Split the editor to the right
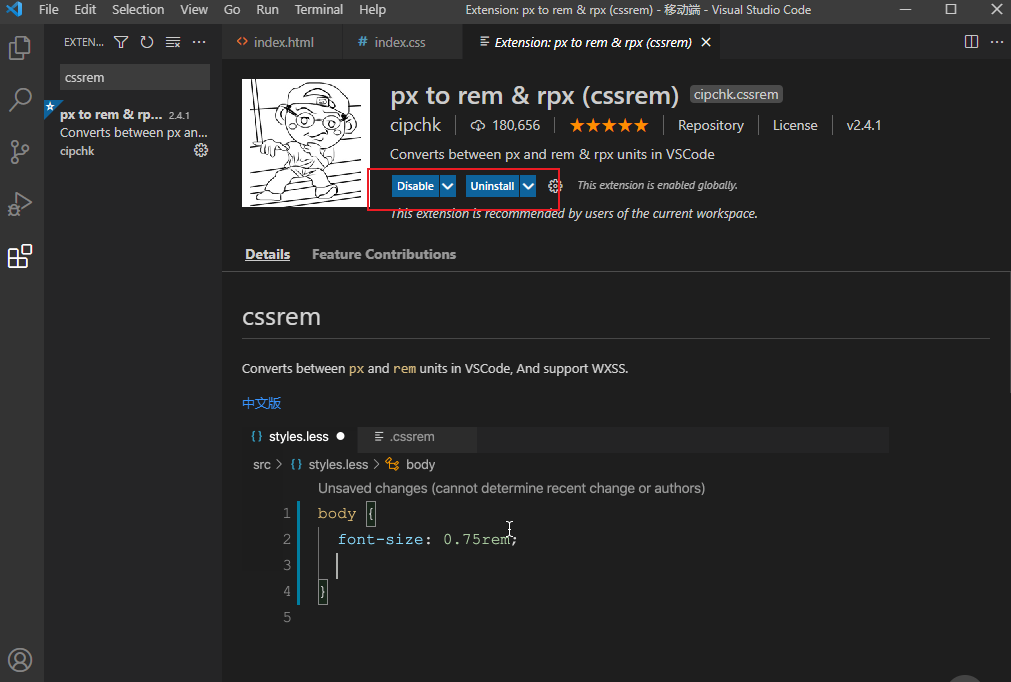Viewport: 1011px width, 682px height. pos(971,42)
